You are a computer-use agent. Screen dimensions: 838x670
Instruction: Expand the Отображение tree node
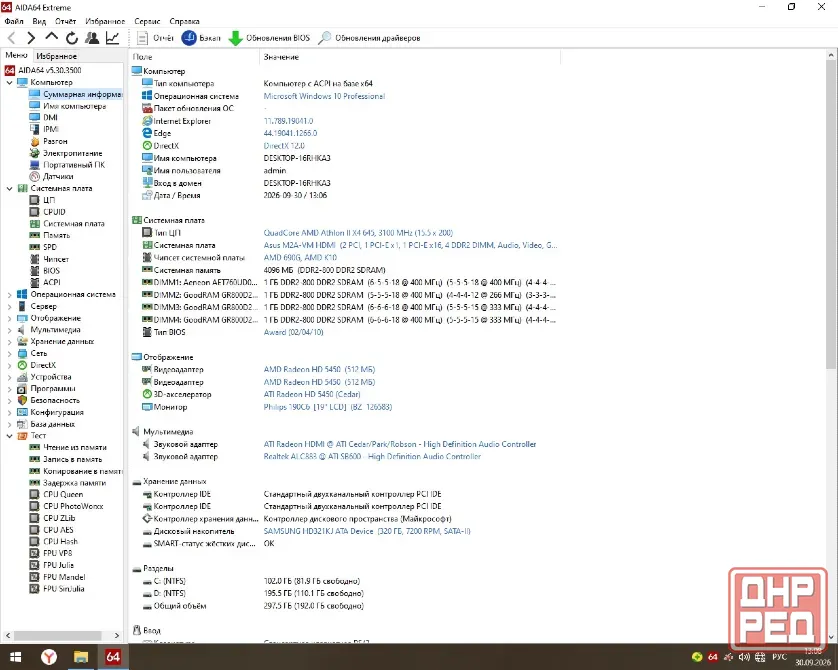[x=9, y=318]
